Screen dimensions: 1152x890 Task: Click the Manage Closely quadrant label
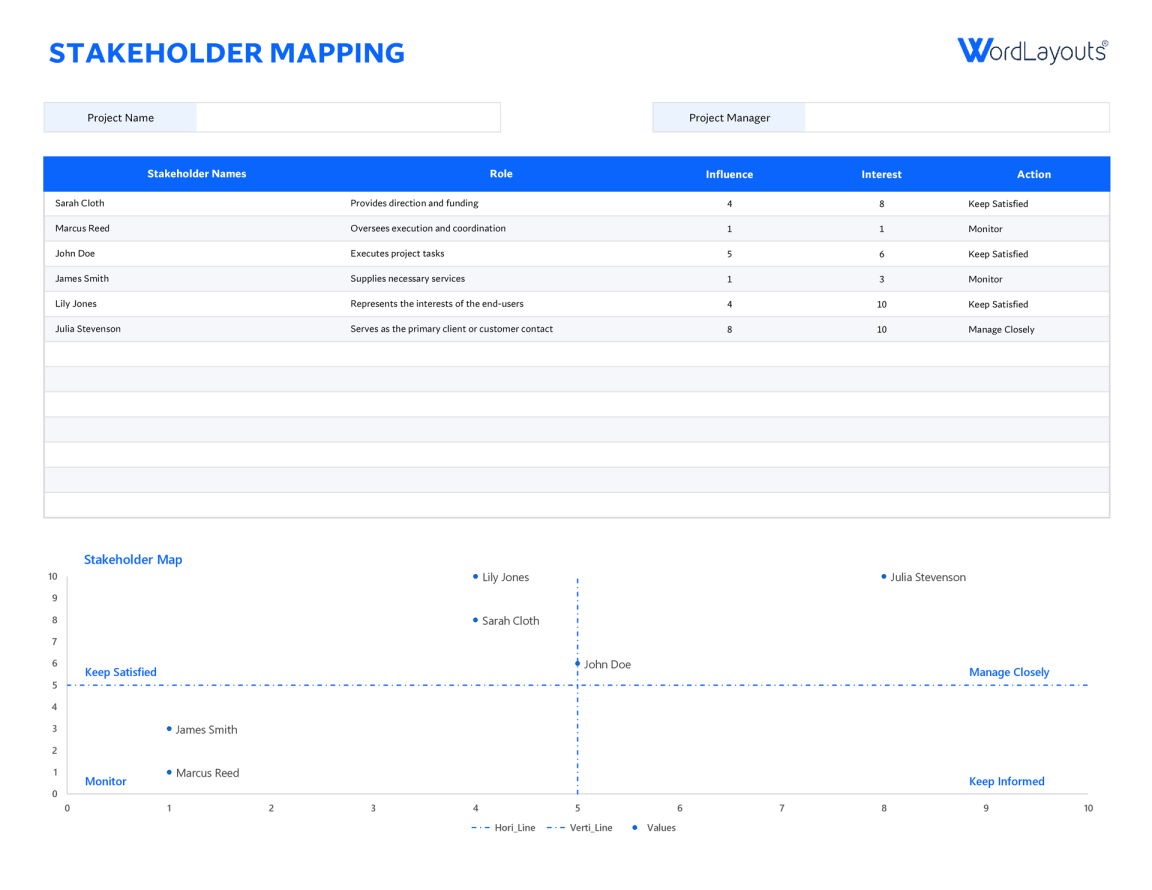(1009, 671)
